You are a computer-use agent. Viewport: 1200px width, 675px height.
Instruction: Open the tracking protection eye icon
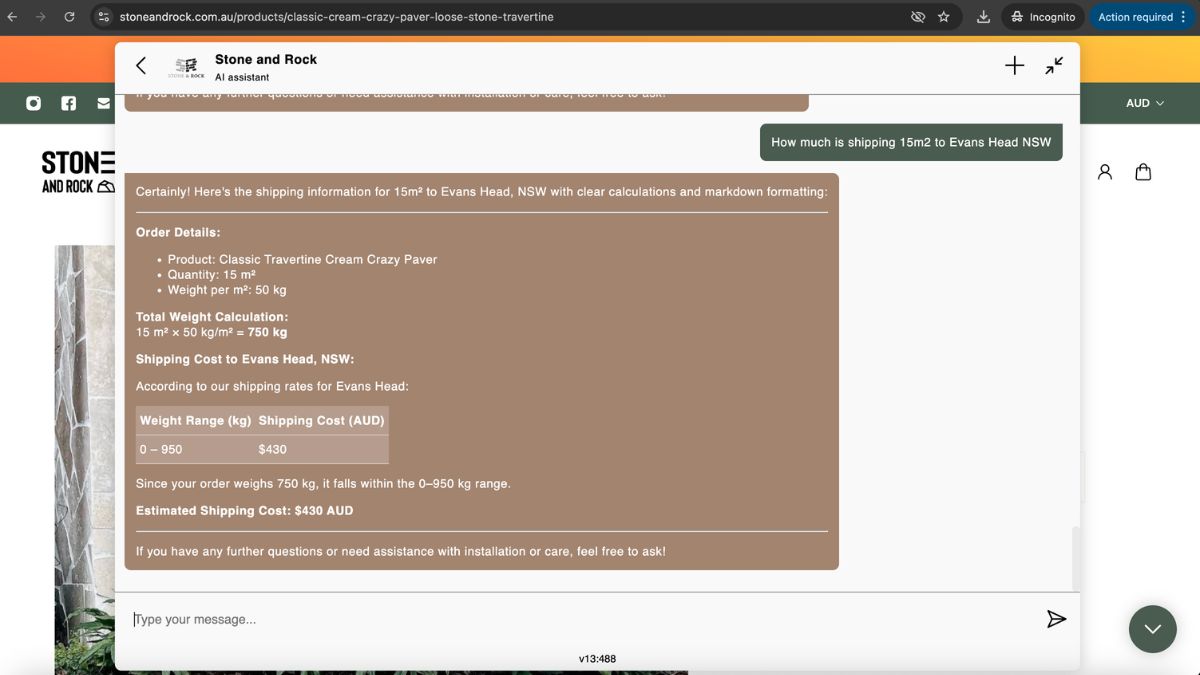tap(917, 17)
